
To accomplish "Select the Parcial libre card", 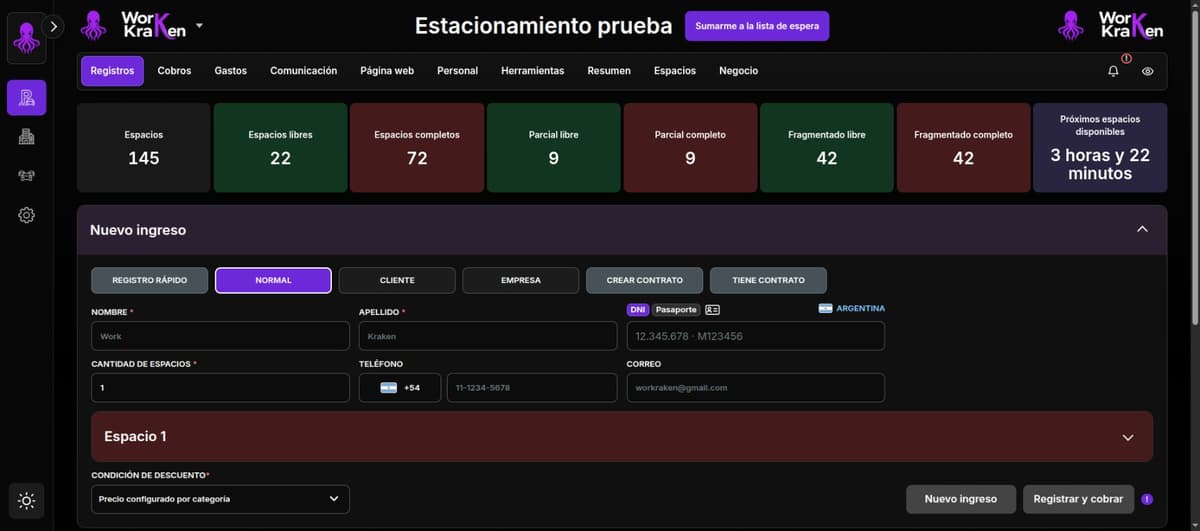I will [553, 147].
